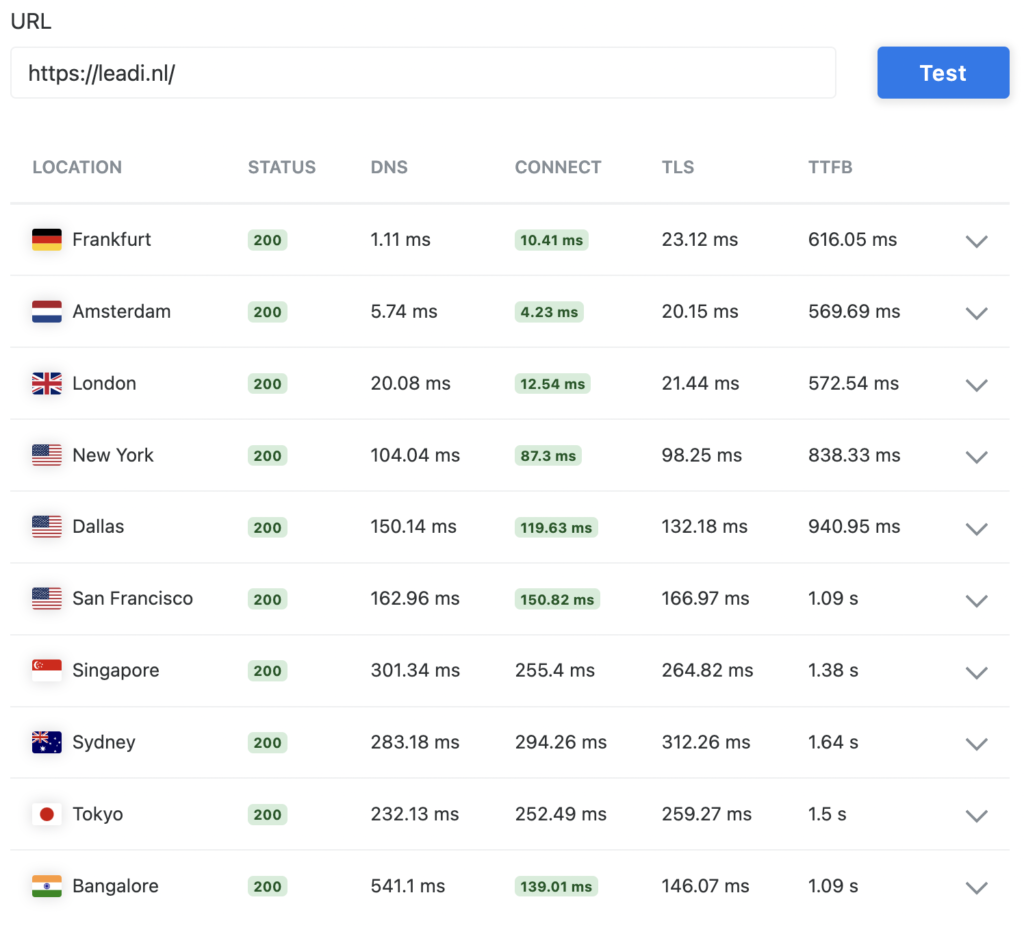Image resolution: width=1024 pixels, height=930 pixels.
Task: Expand the New York row details
Action: point(976,457)
